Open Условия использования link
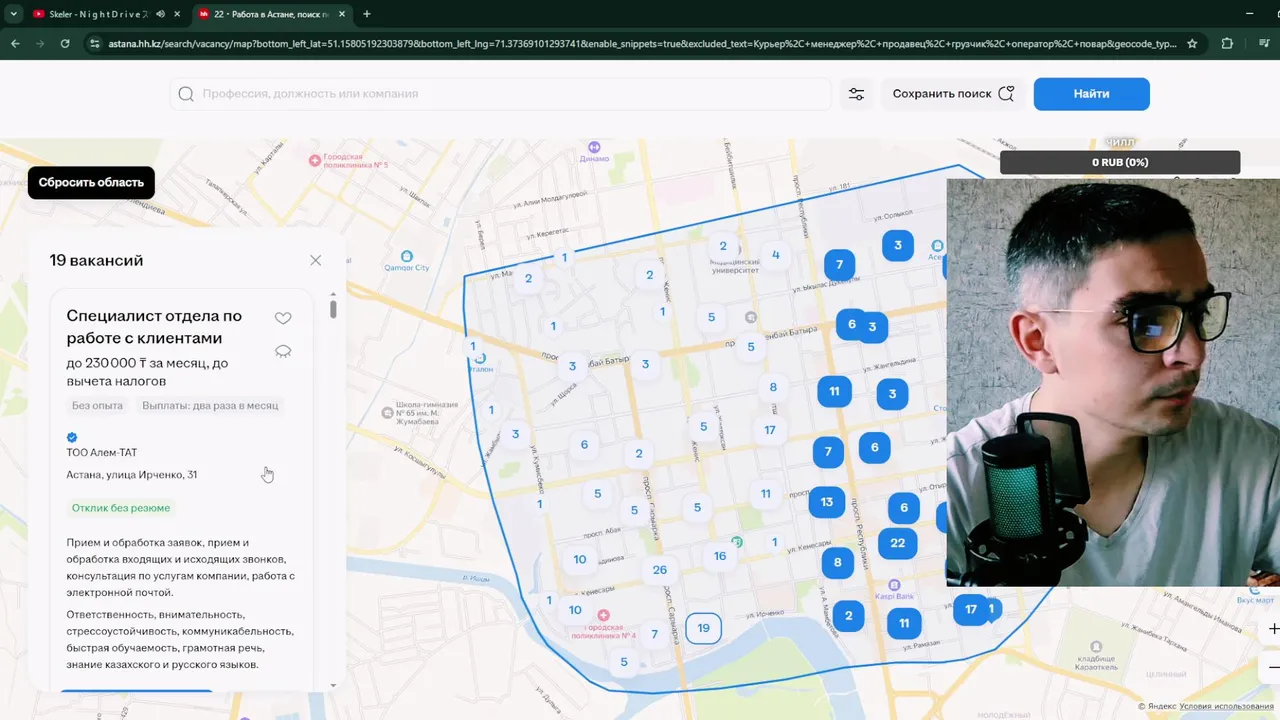Image resolution: width=1280 pixels, height=720 pixels. [x=1227, y=706]
